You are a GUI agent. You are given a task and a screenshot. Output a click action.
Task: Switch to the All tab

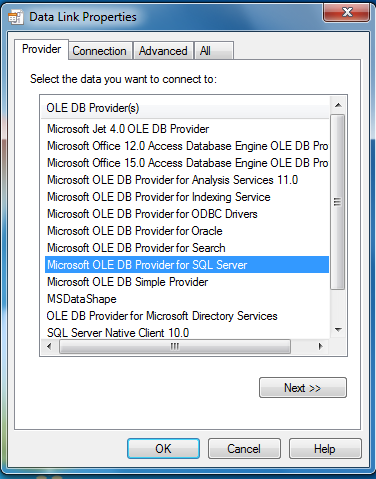214,51
